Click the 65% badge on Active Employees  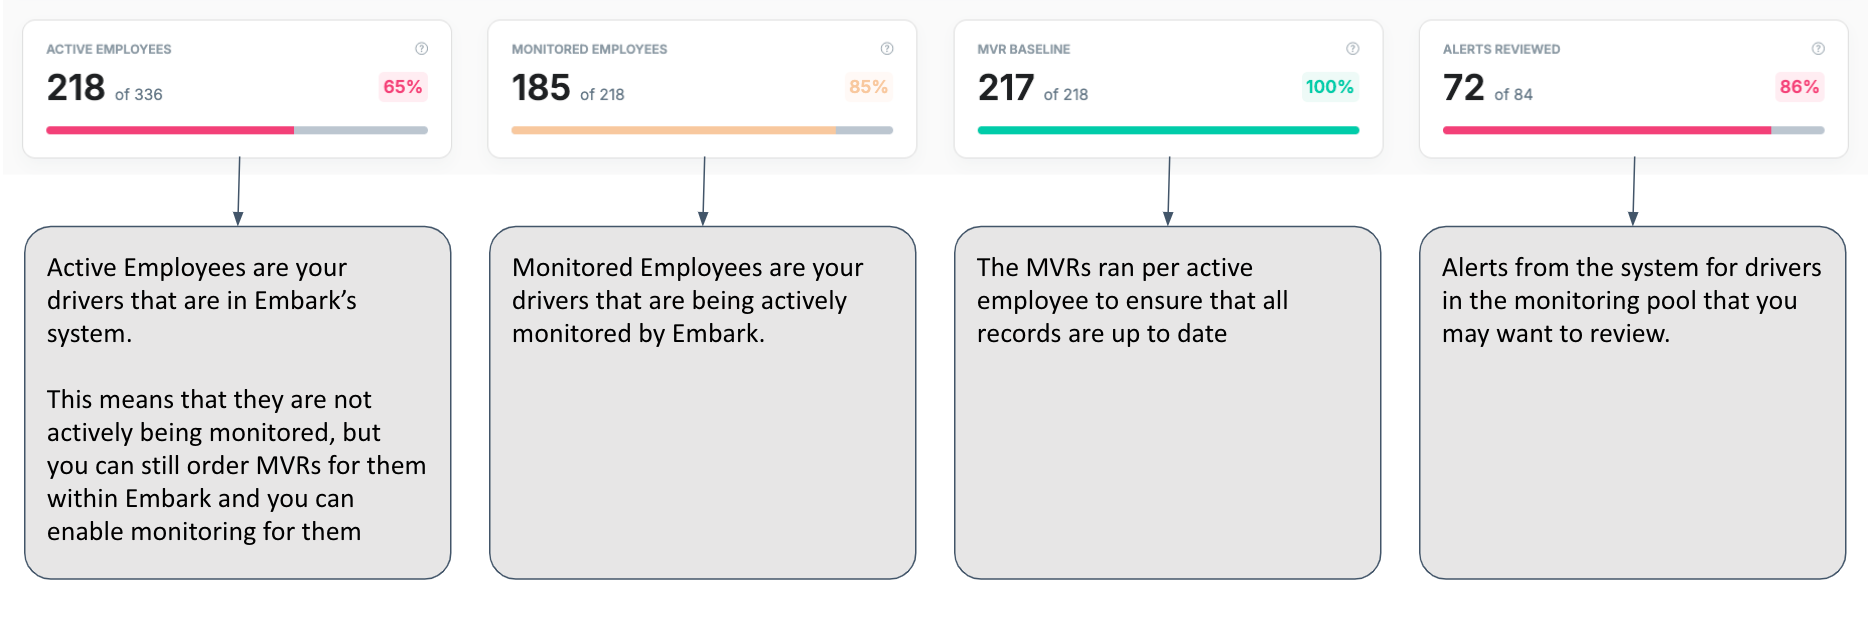click(x=403, y=87)
